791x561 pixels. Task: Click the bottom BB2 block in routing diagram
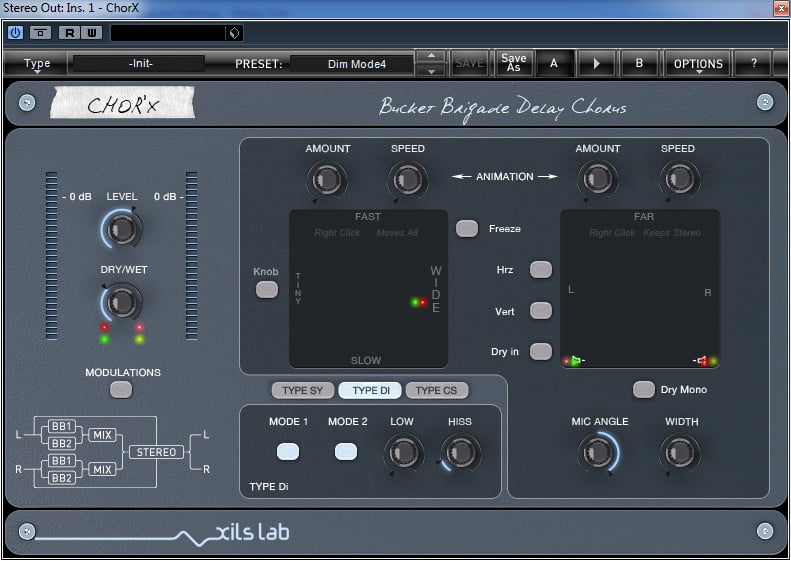tap(62, 478)
